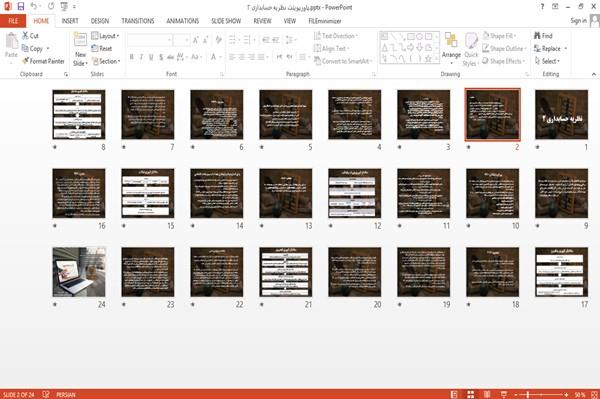Toggle Bold formatting button
Image resolution: width=600 pixels, height=399 pixels.
point(132,57)
